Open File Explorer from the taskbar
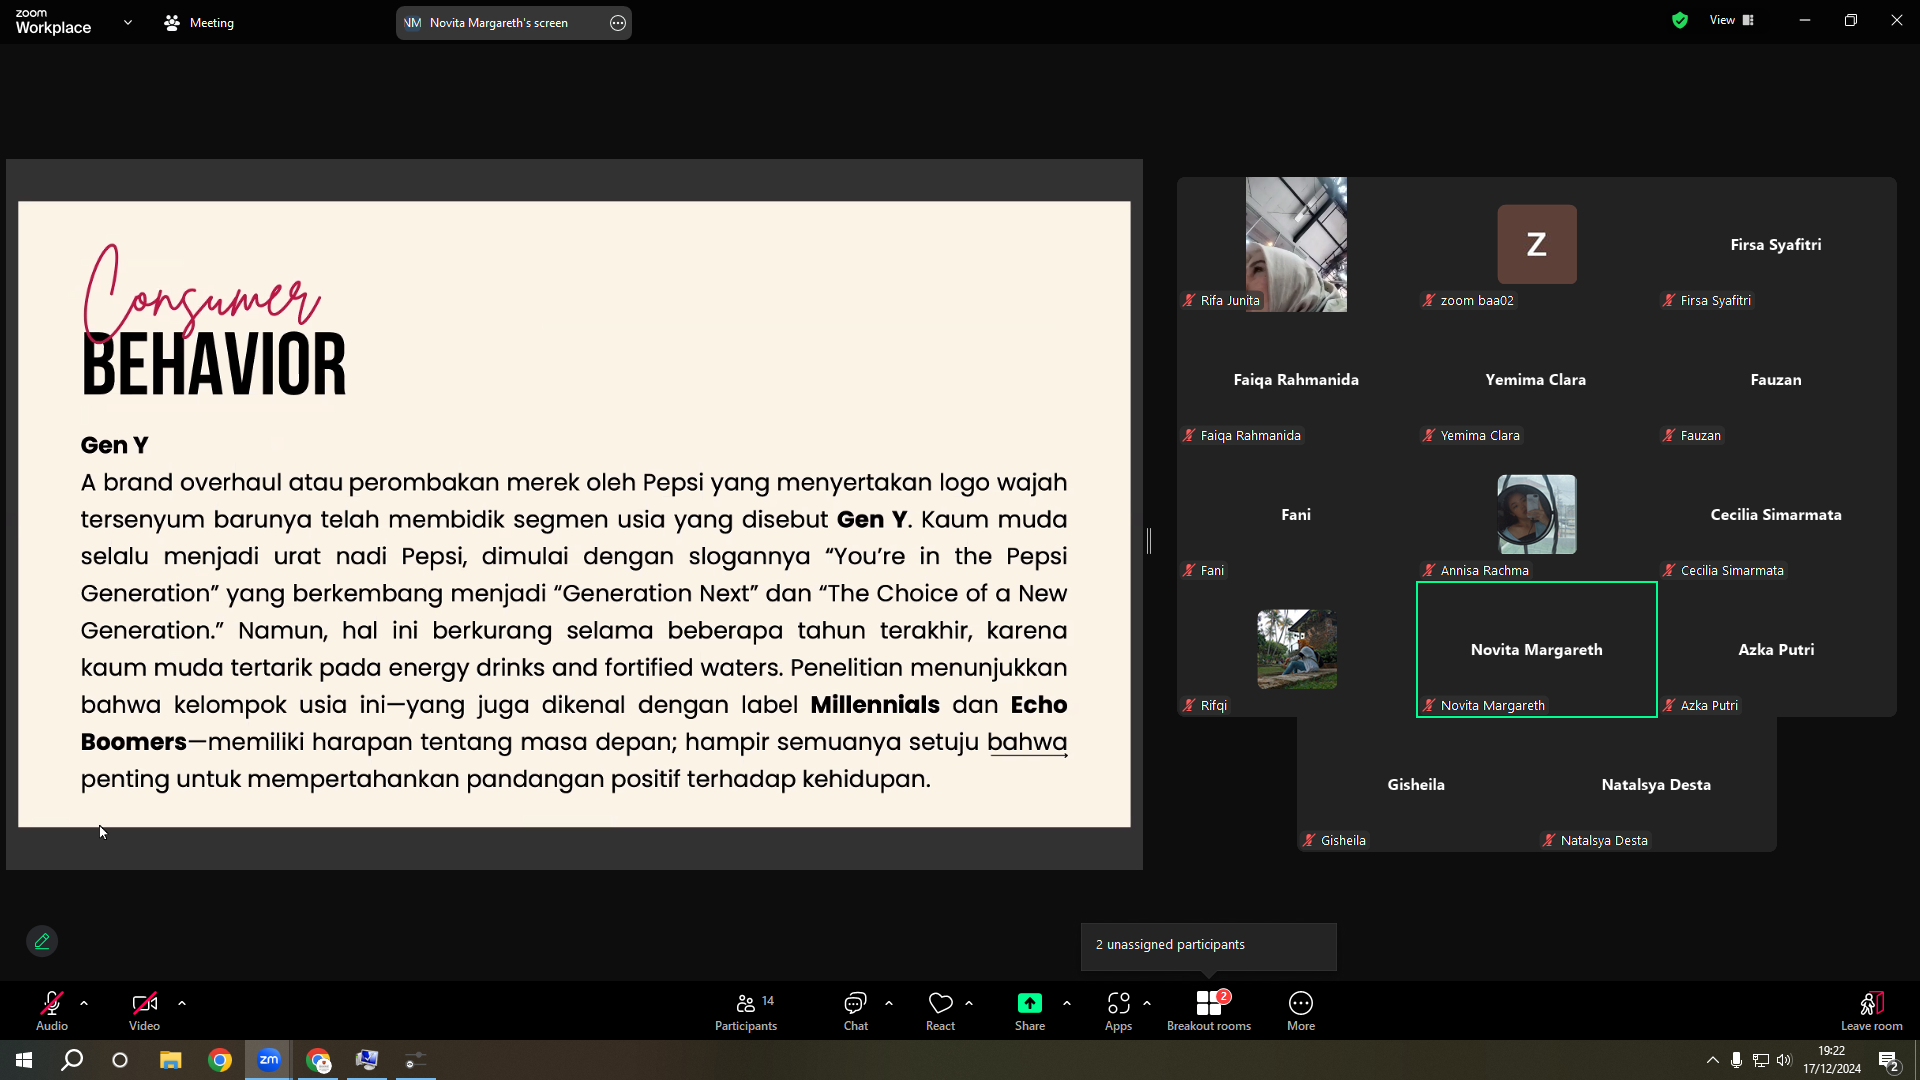 pos(171,1060)
